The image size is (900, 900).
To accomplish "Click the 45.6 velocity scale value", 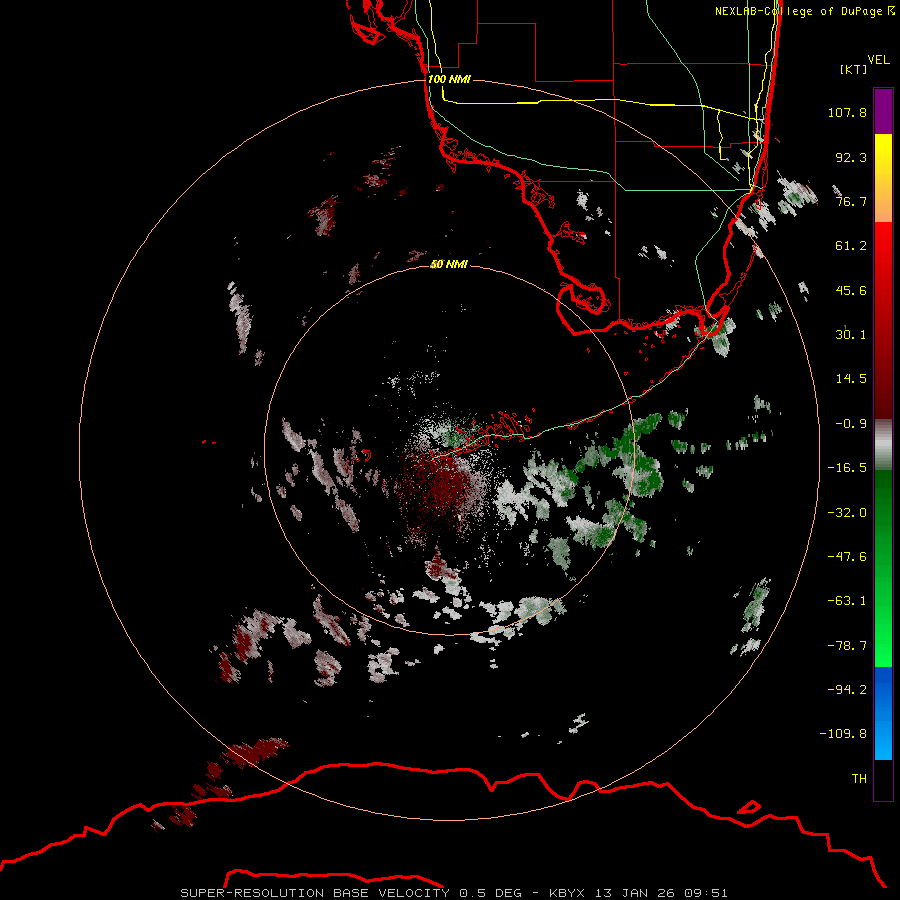I will pyautogui.click(x=851, y=290).
